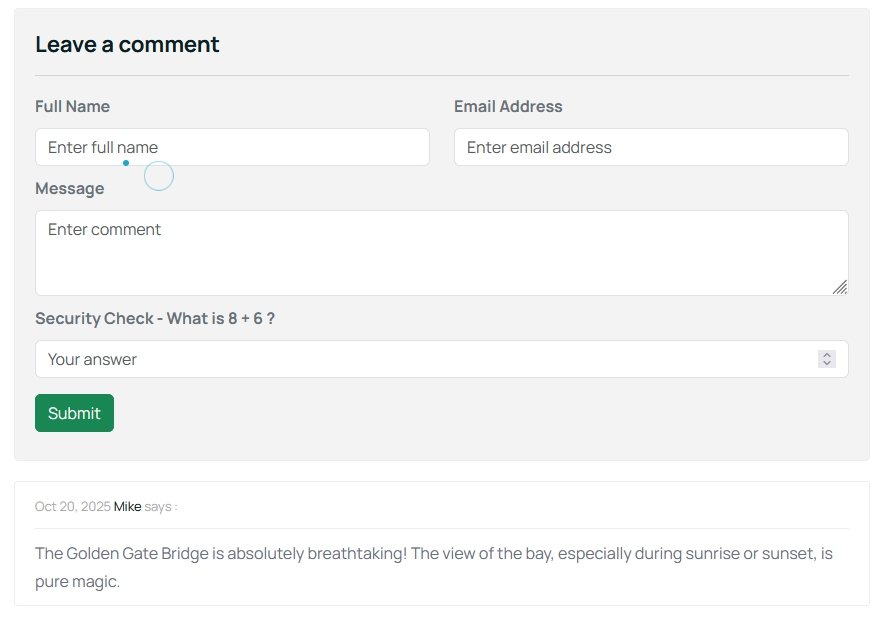Click the spinner control on the answer field
880x624 pixels.
coord(826,358)
